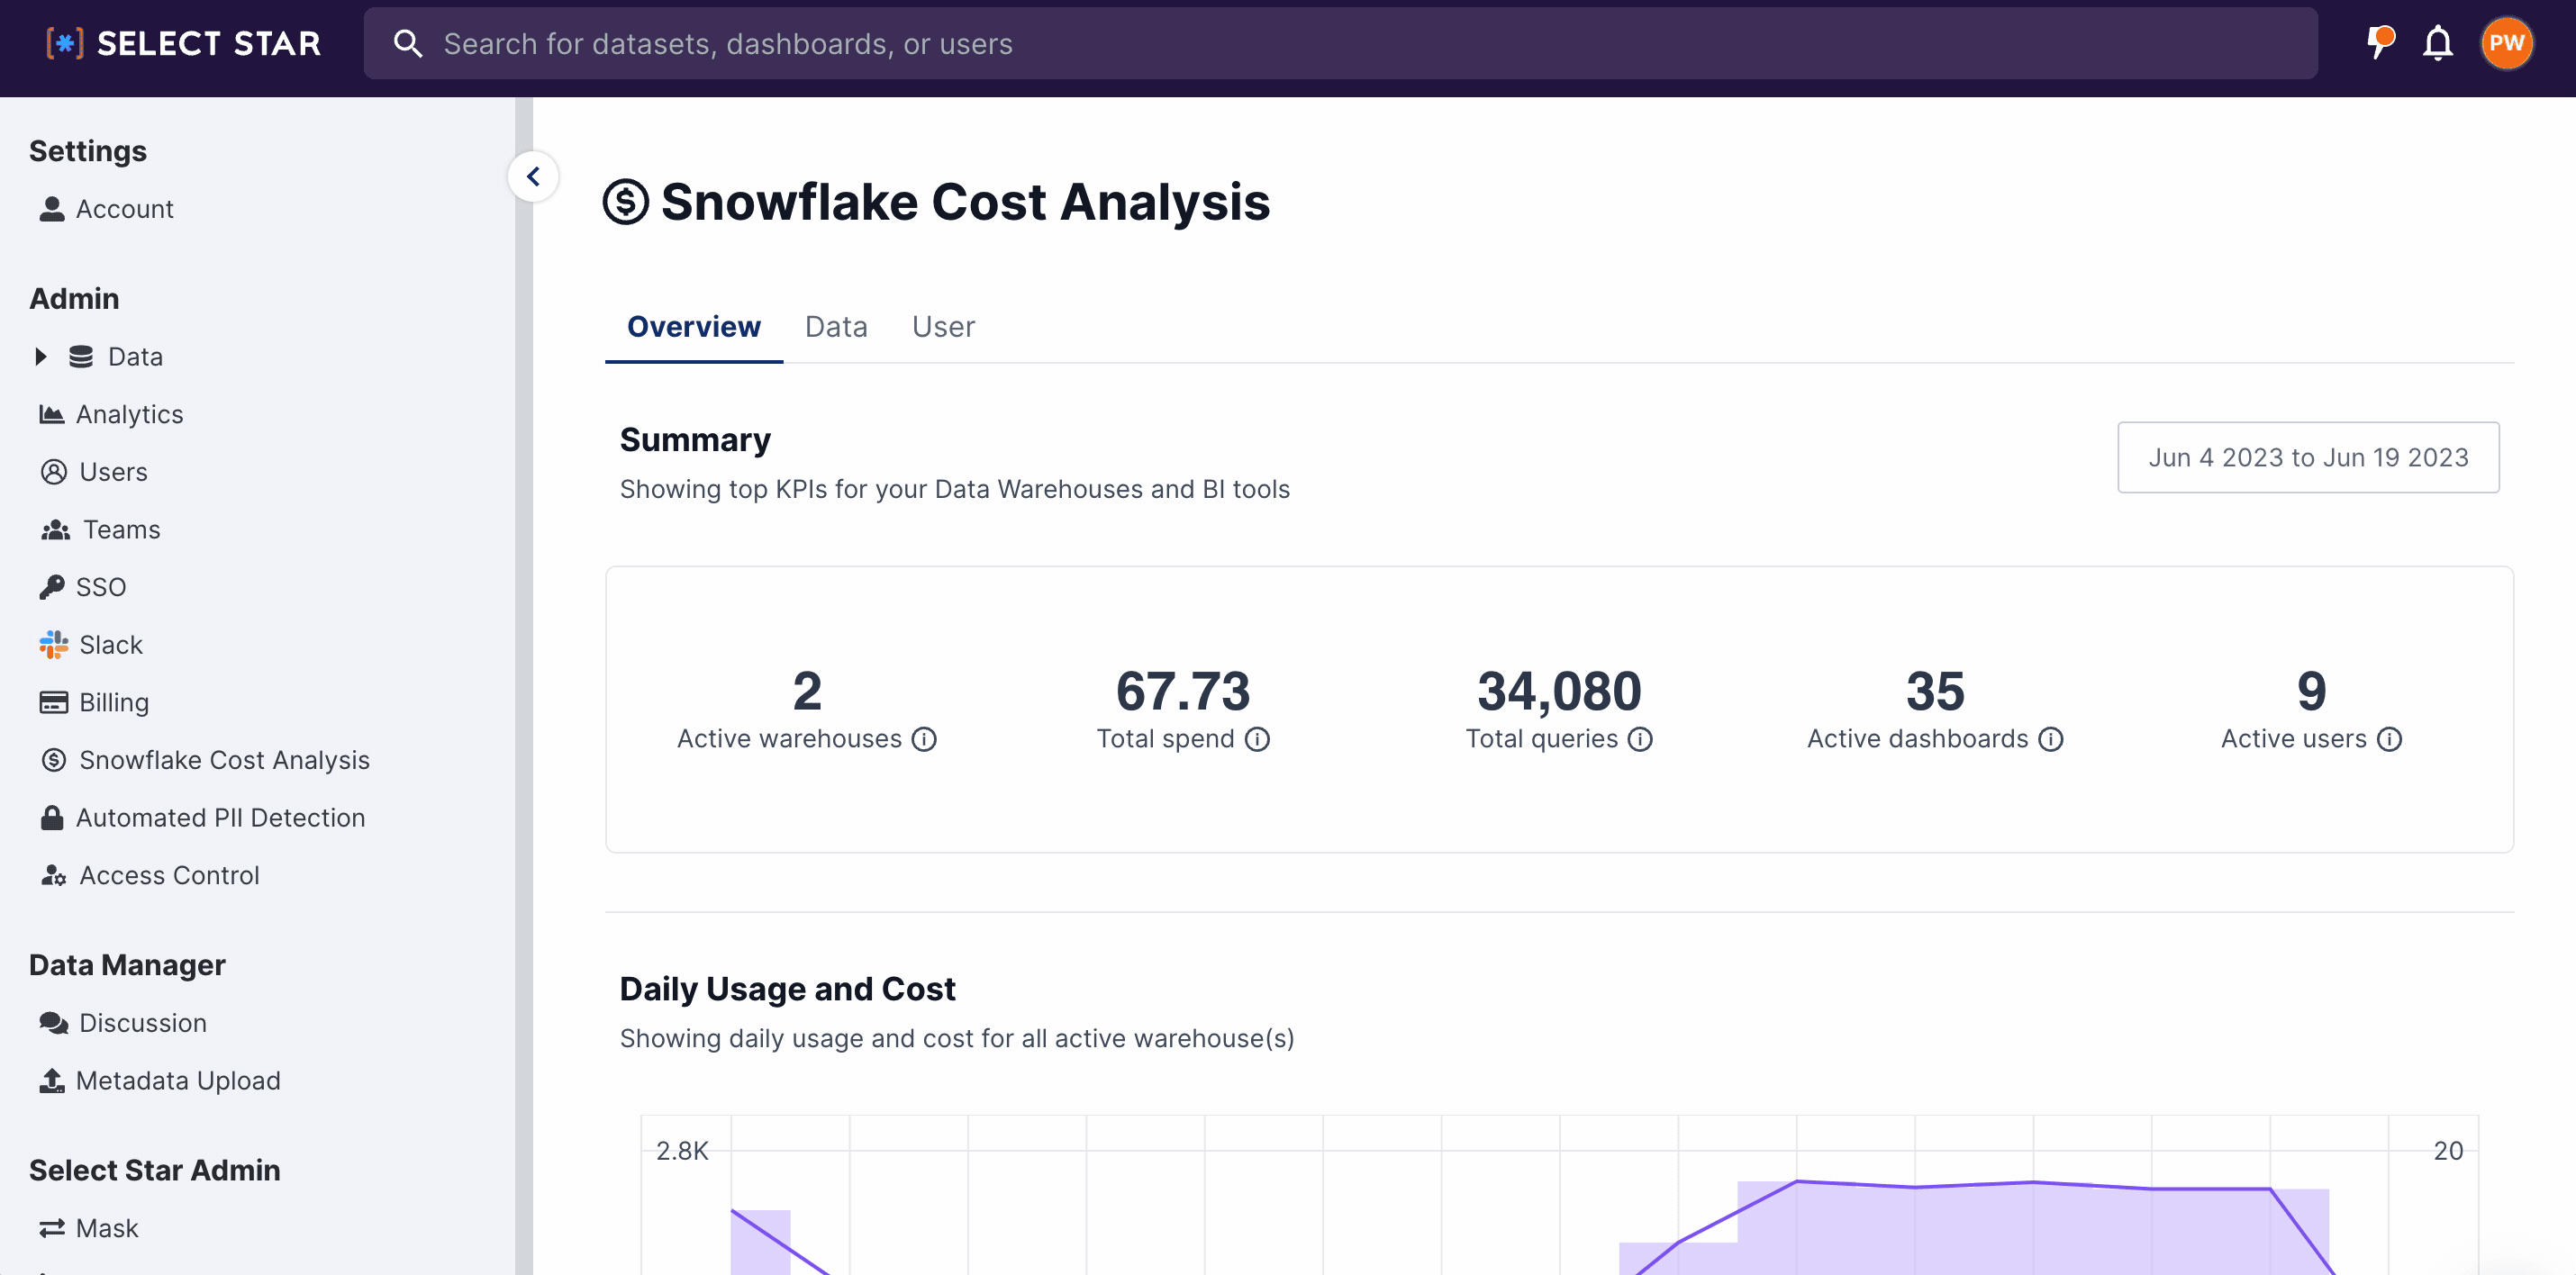2576x1275 pixels.
Task: Click the Active warehouses info icon
Action: pyautogui.click(x=924, y=739)
